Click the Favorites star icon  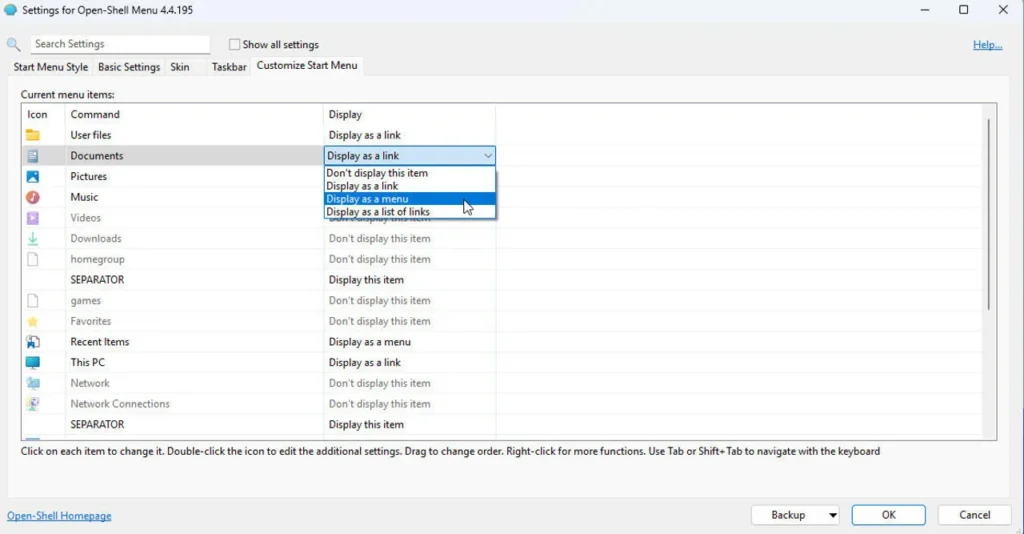[33, 322]
